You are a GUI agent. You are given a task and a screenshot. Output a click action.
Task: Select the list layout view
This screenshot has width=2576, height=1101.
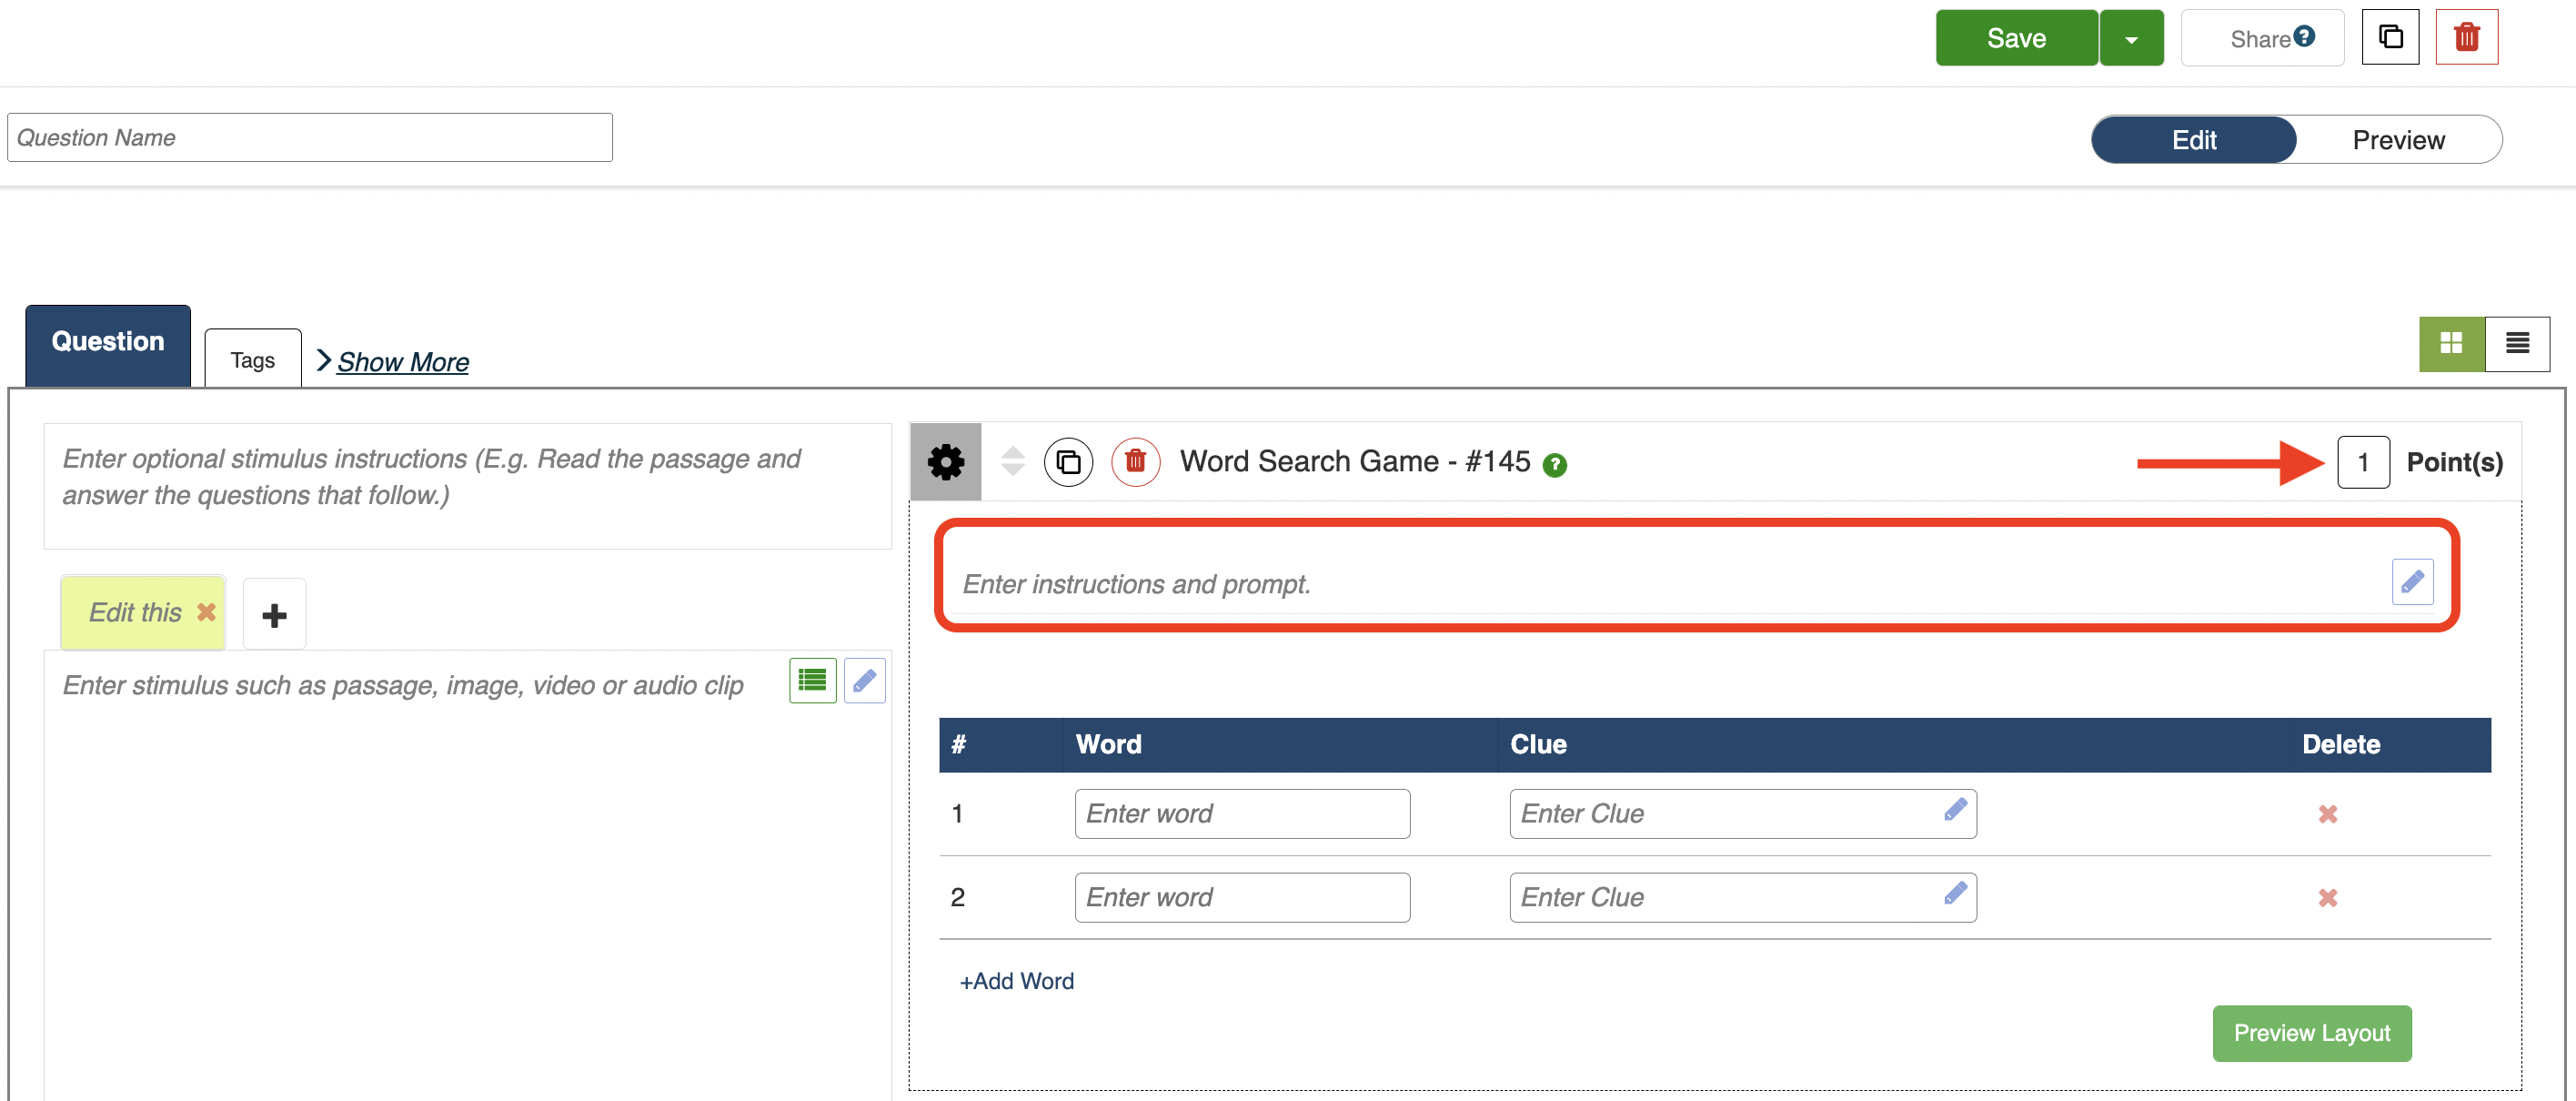2517,344
